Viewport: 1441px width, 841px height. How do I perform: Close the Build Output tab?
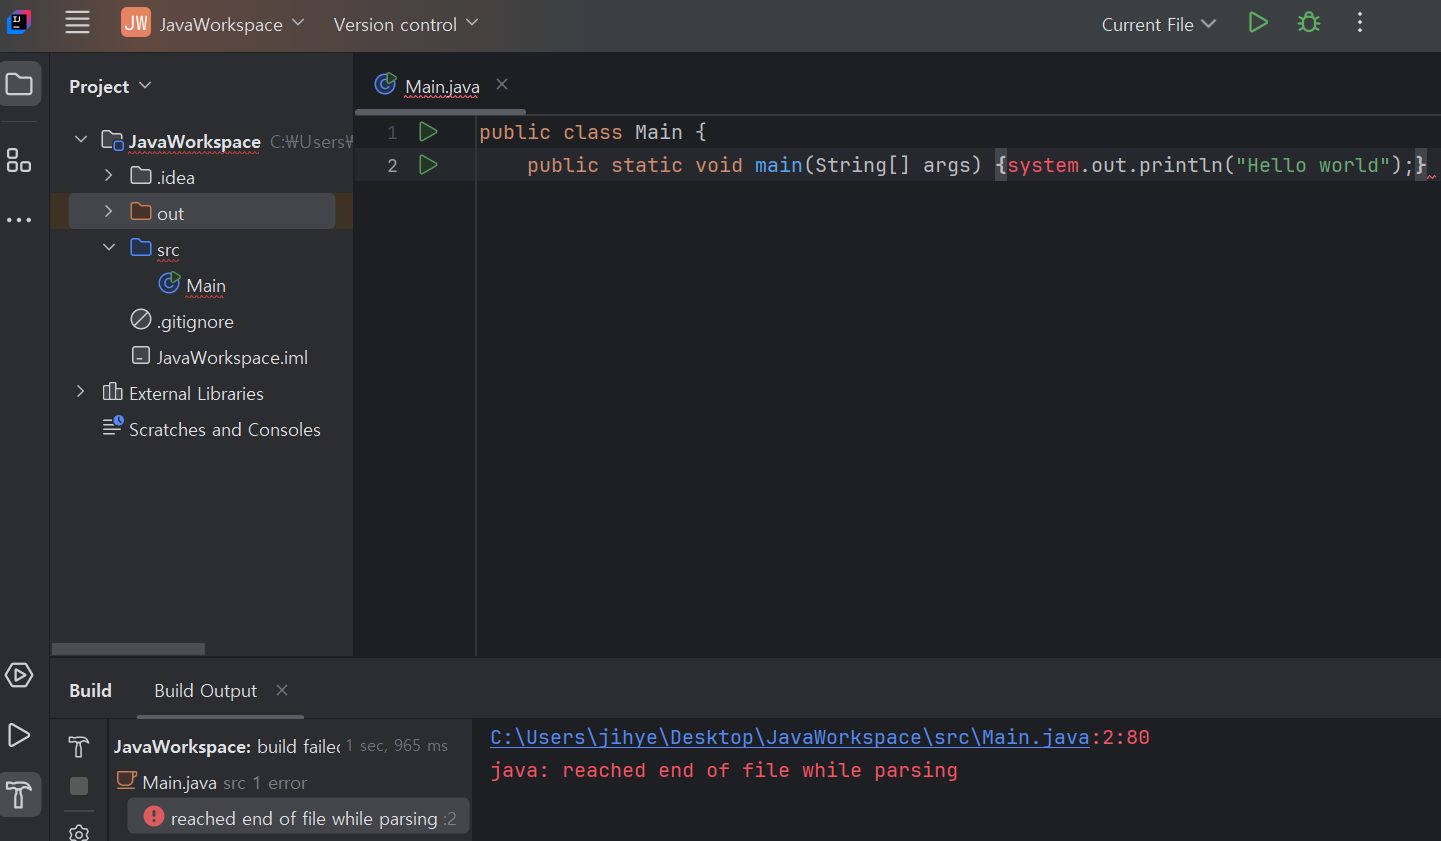coord(282,690)
